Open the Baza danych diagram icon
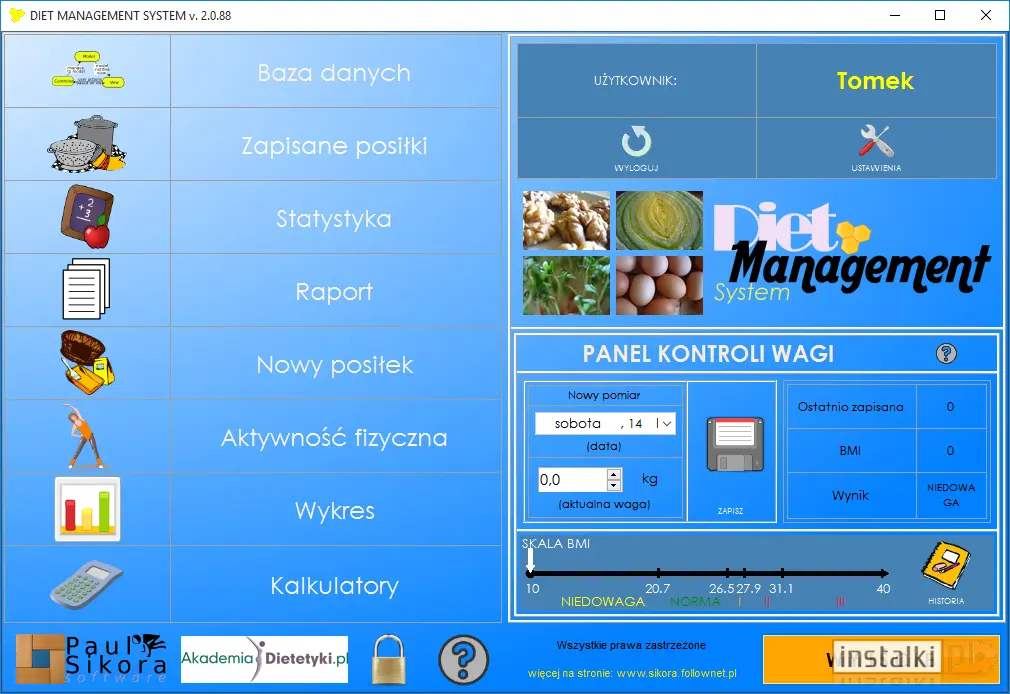 point(88,70)
